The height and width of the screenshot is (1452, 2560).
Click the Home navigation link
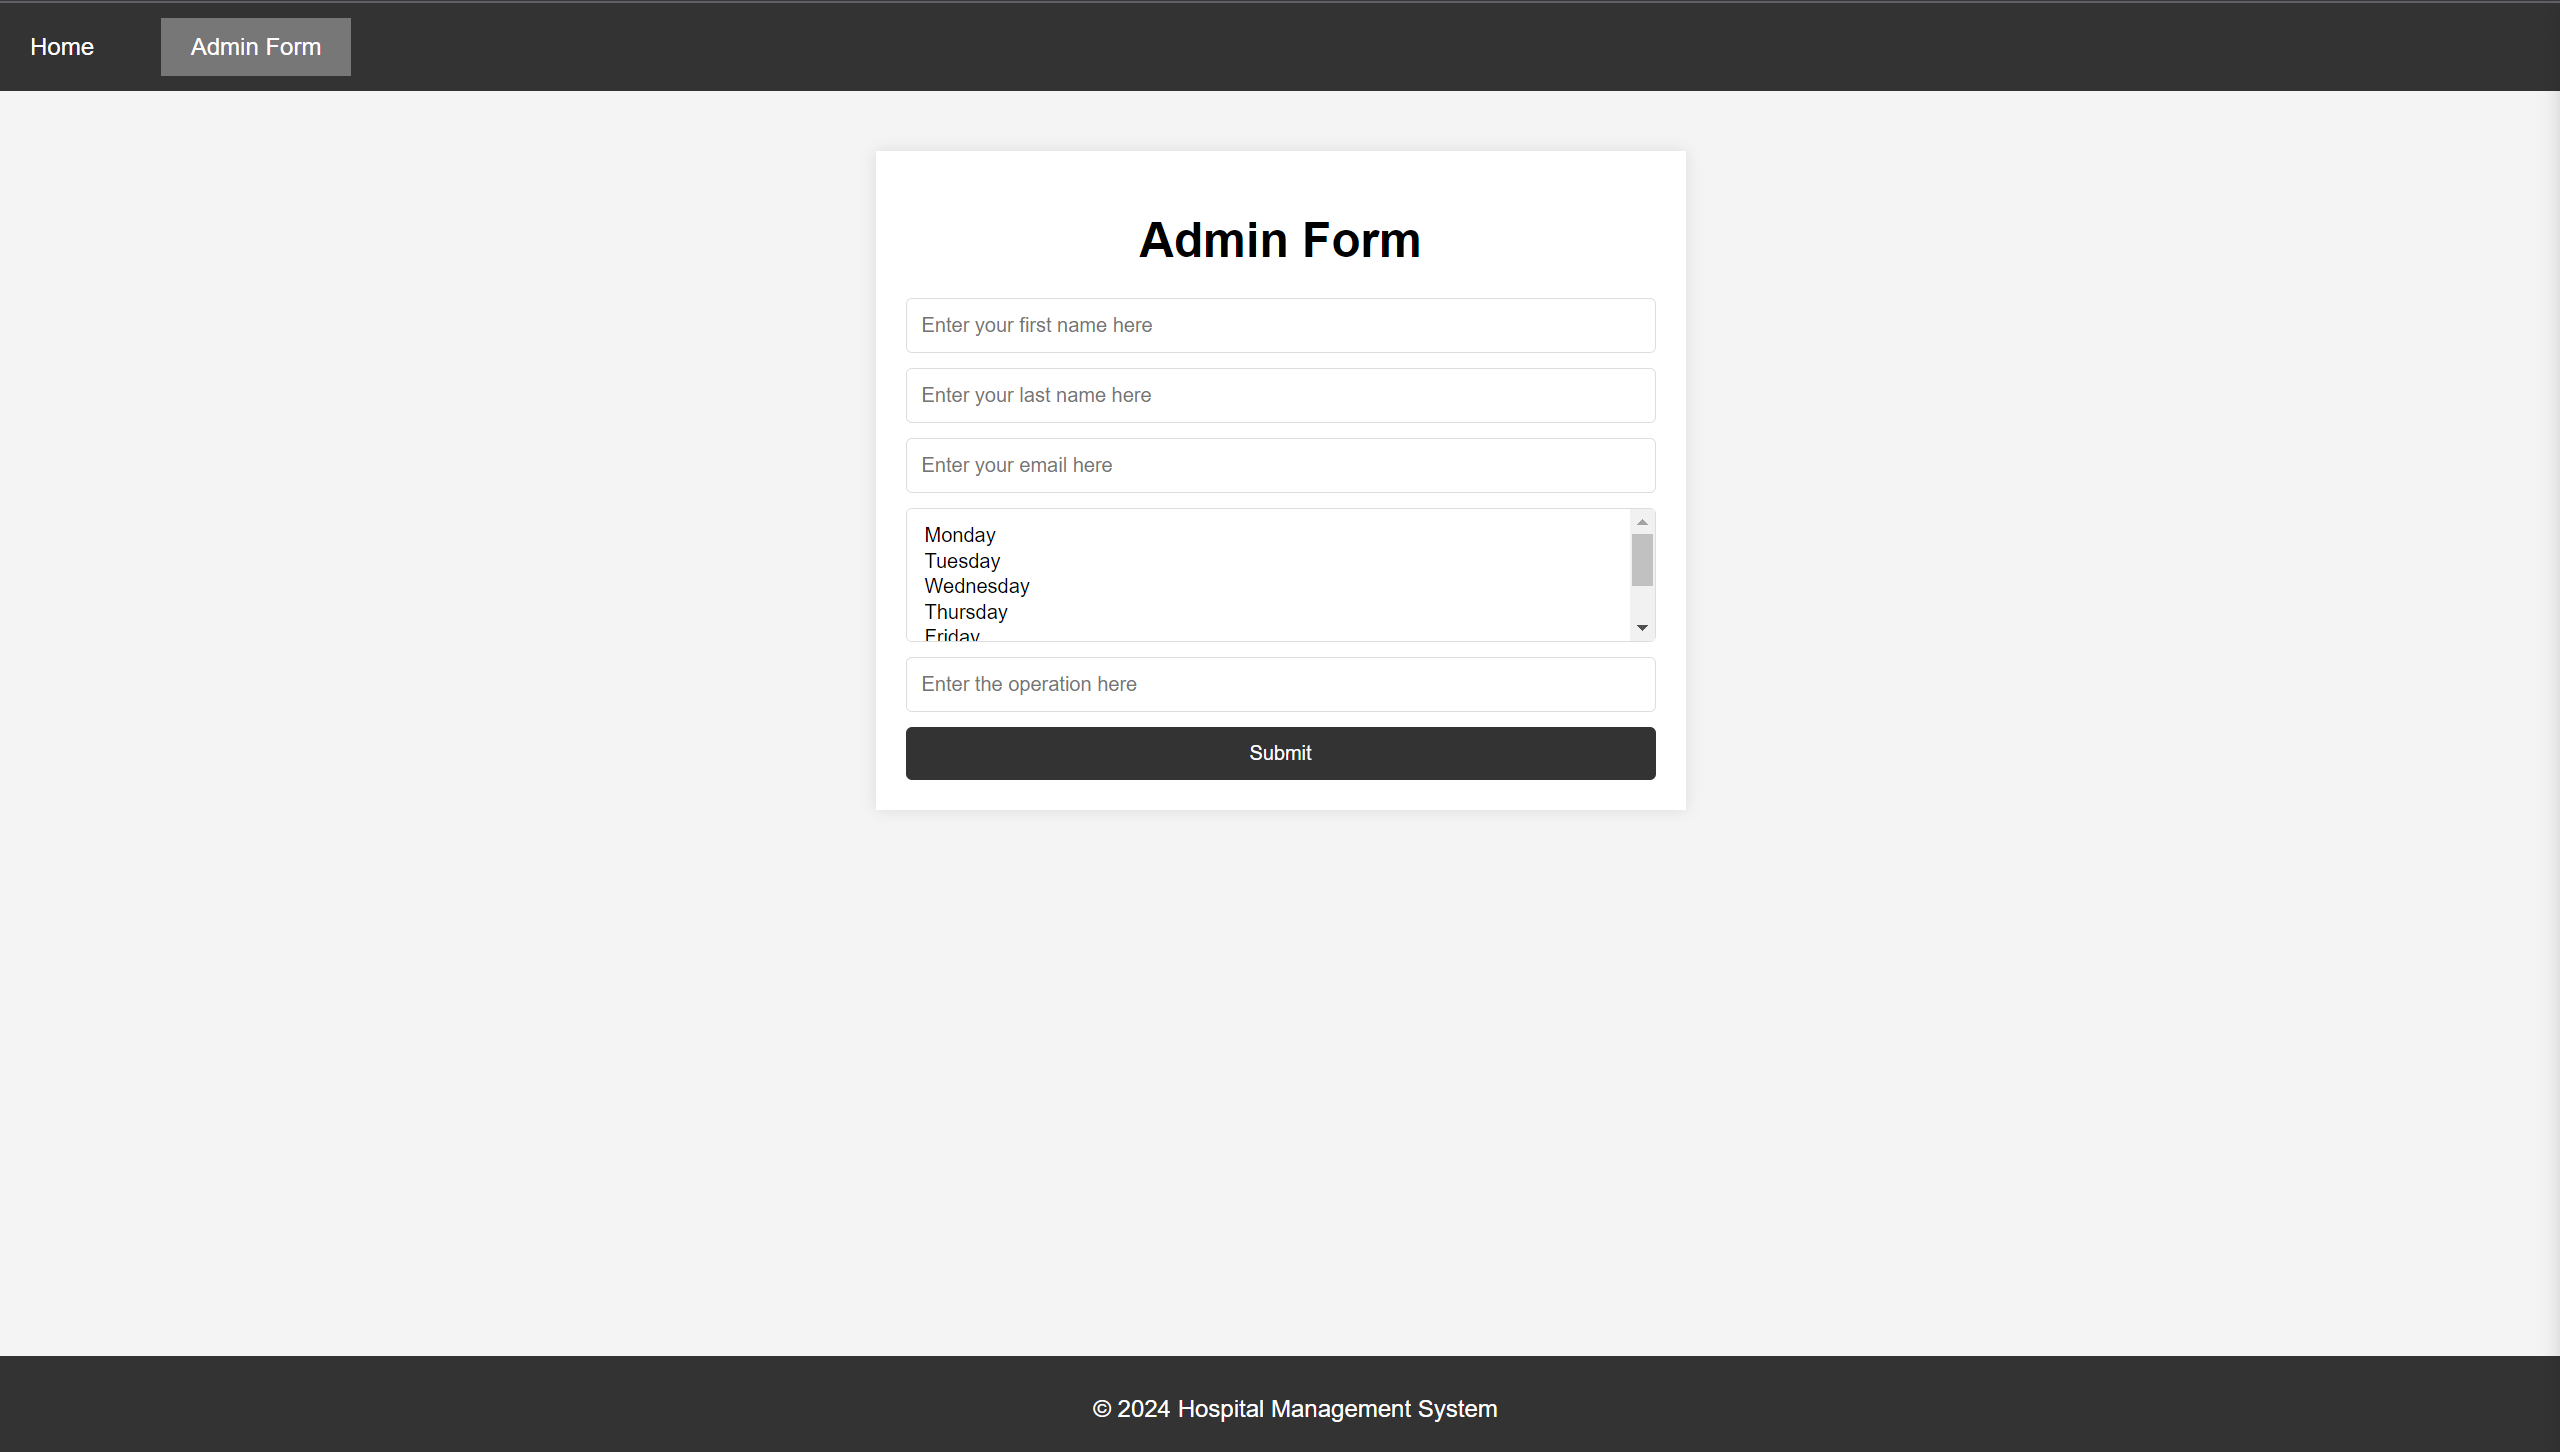(x=62, y=47)
